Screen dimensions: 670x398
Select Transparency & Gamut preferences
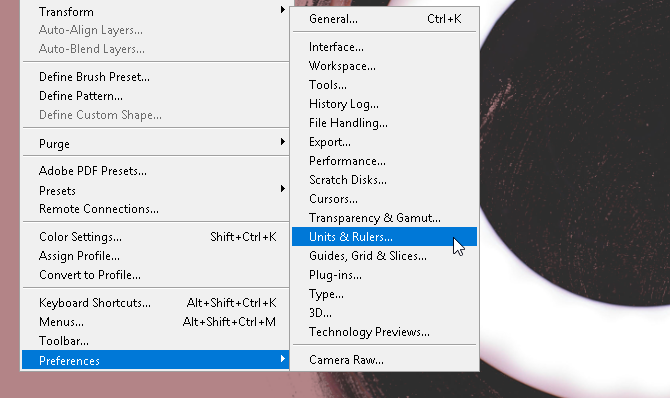pyautogui.click(x=384, y=218)
